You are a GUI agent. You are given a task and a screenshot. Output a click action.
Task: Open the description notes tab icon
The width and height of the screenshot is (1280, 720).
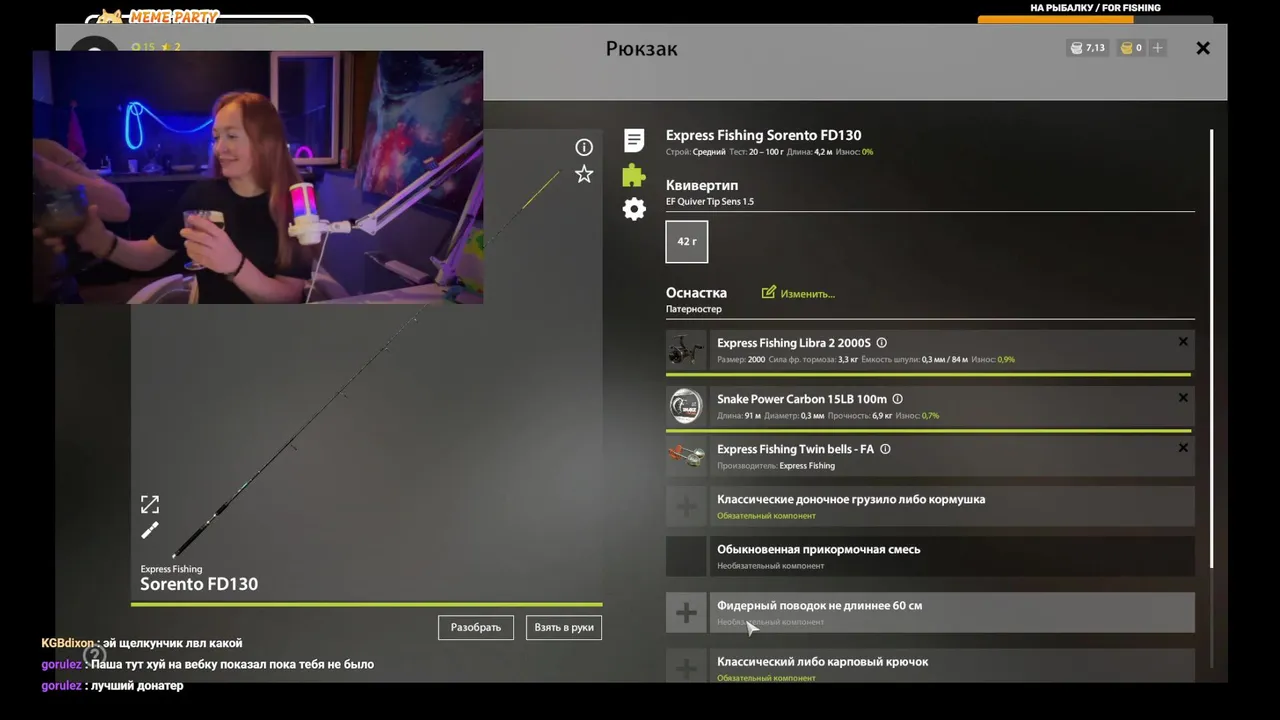tap(634, 140)
